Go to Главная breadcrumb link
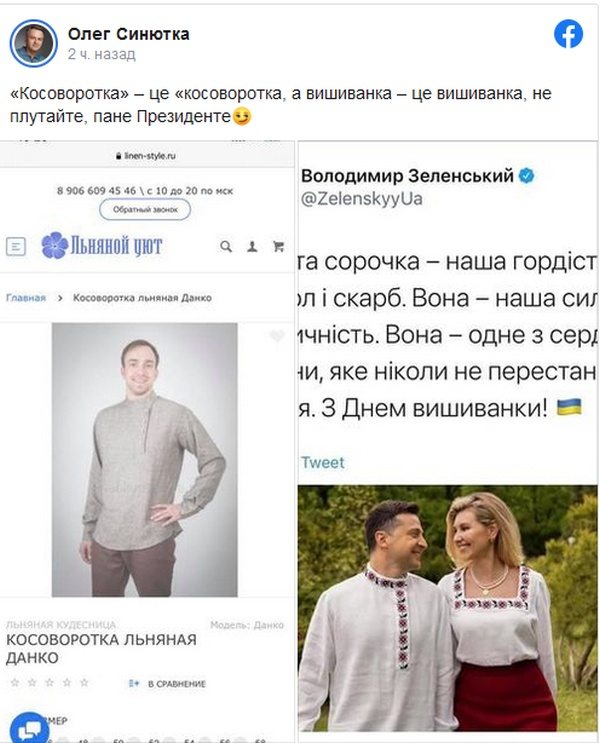This screenshot has height=743, width=600. pos(26,298)
